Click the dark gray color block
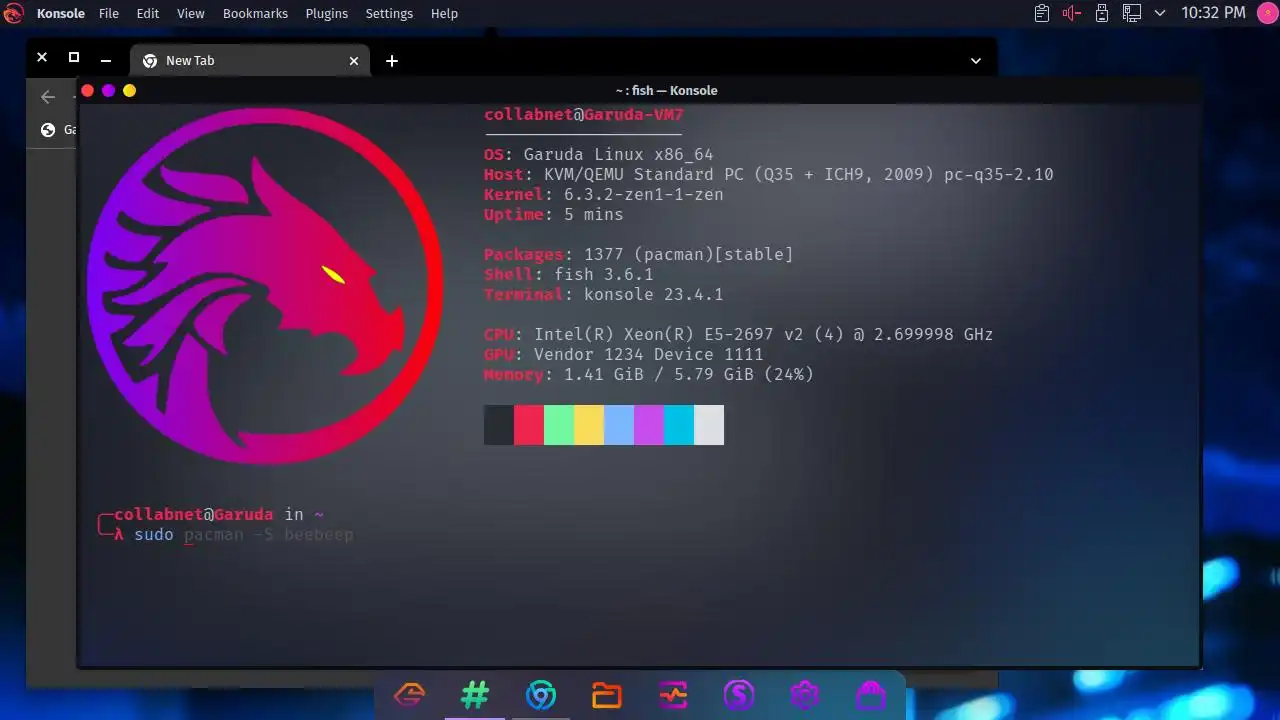Image resolution: width=1280 pixels, height=720 pixels. (499, 425)
